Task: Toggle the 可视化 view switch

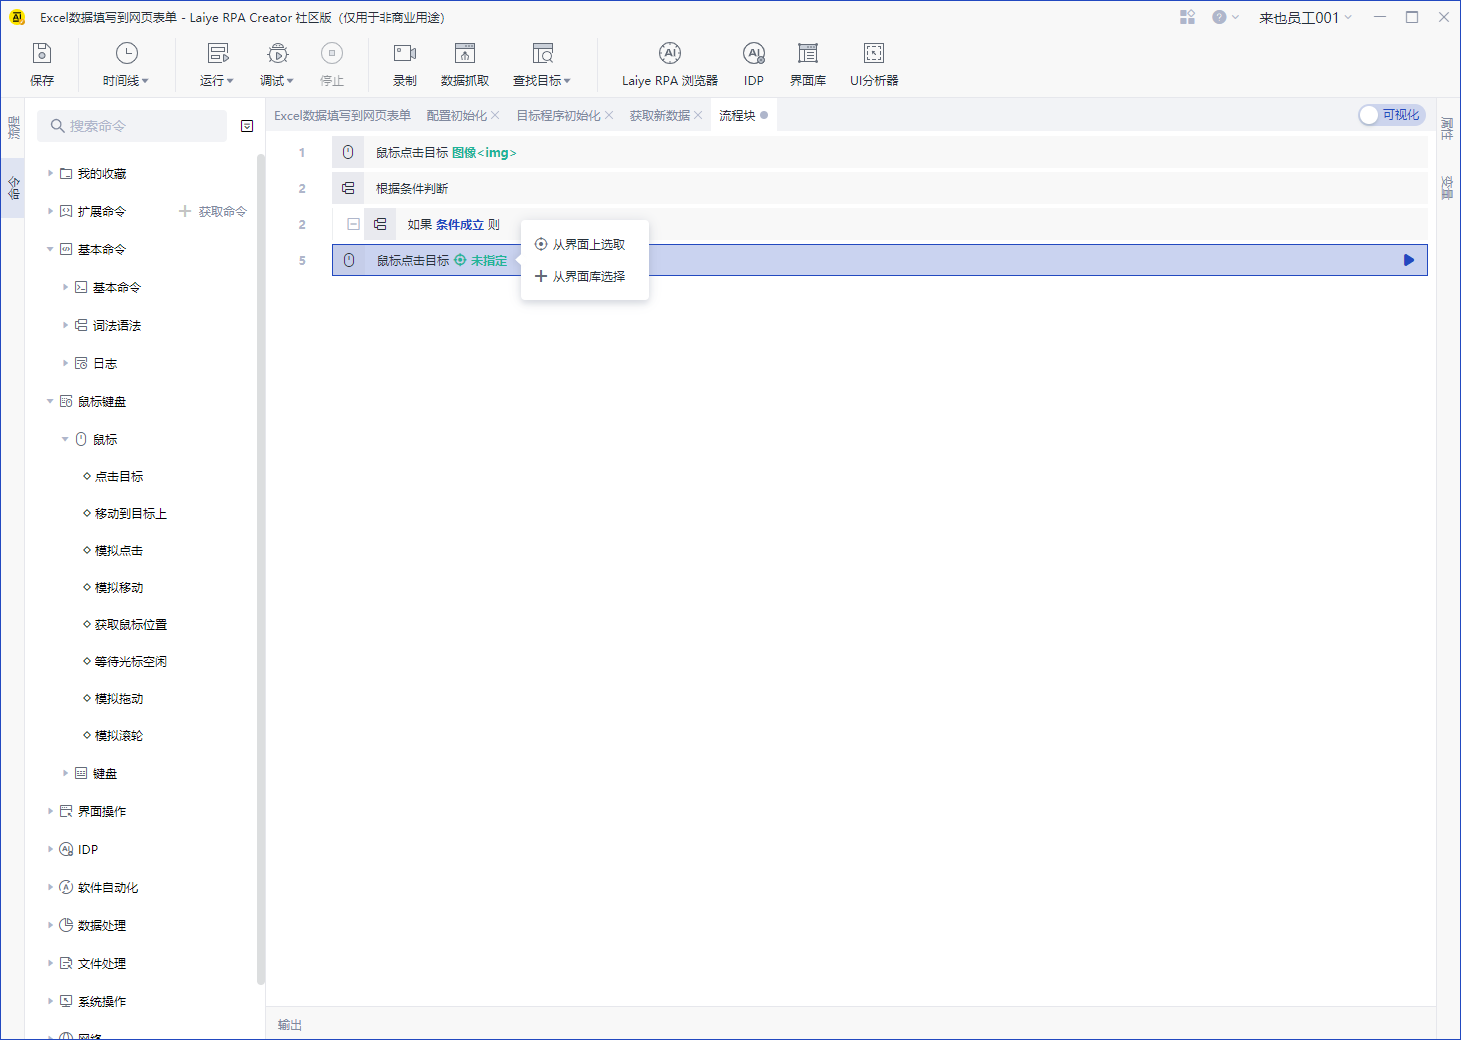Action: pyautogui.click(x=1392, y=115)
